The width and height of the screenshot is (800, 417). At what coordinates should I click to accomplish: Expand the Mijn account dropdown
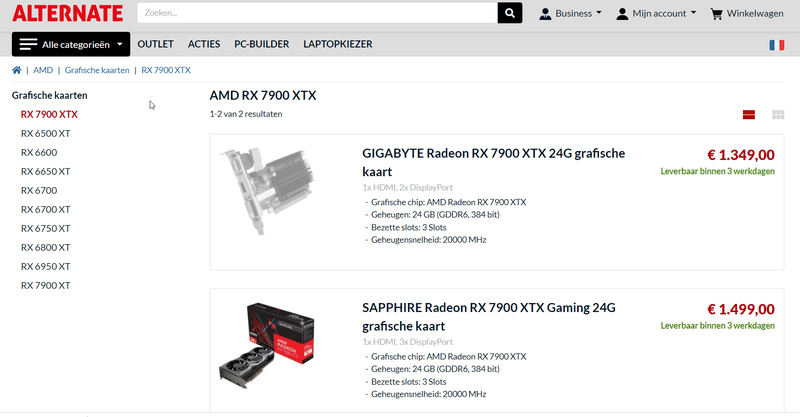click(656, 14)
